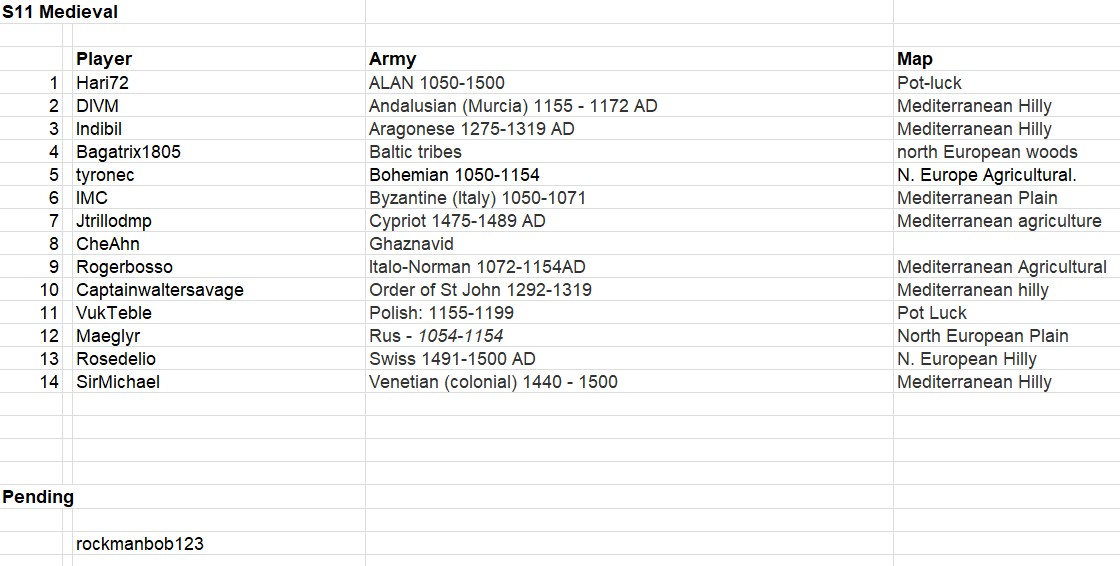Select the Captainwaltersavage player cell
This screenshot has width=1120, height=566.
pos(219,289)
